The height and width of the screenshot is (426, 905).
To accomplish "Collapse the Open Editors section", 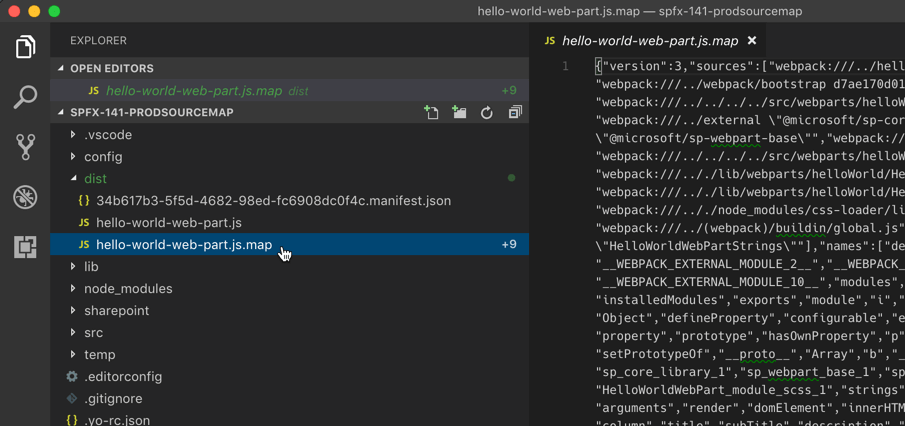I will coord(61,69).
